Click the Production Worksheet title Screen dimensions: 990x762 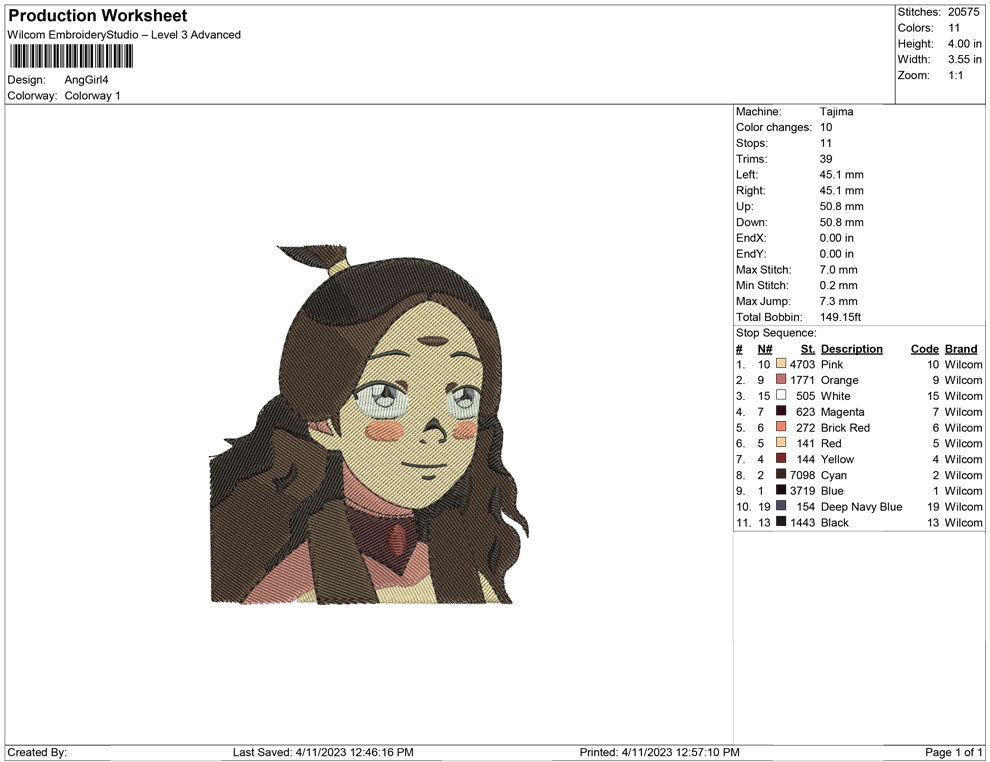coord(98,15)
